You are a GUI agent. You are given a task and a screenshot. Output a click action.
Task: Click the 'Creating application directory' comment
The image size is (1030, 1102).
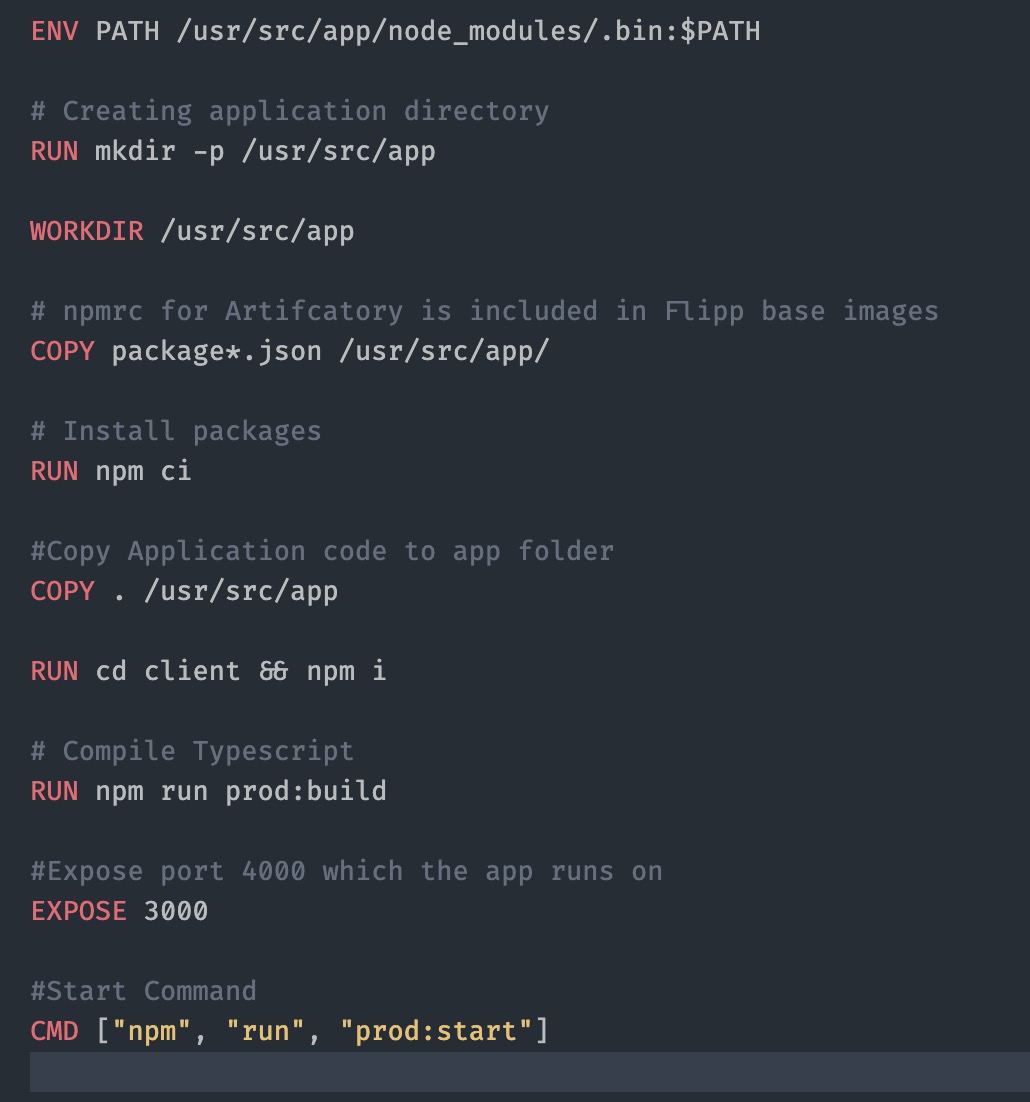[x=290, y=111]
